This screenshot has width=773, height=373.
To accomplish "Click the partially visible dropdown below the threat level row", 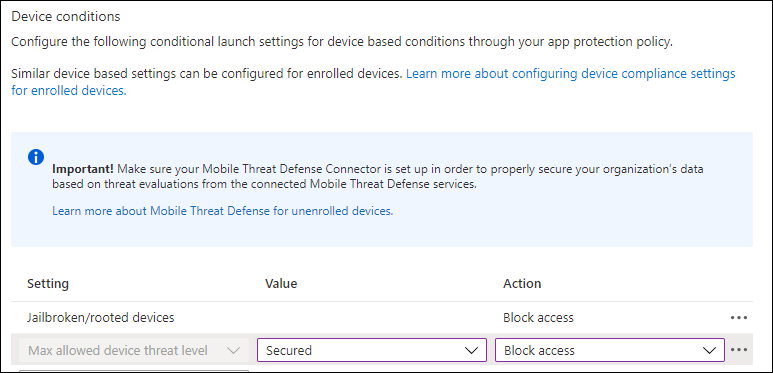I will (x=134, y=371).
